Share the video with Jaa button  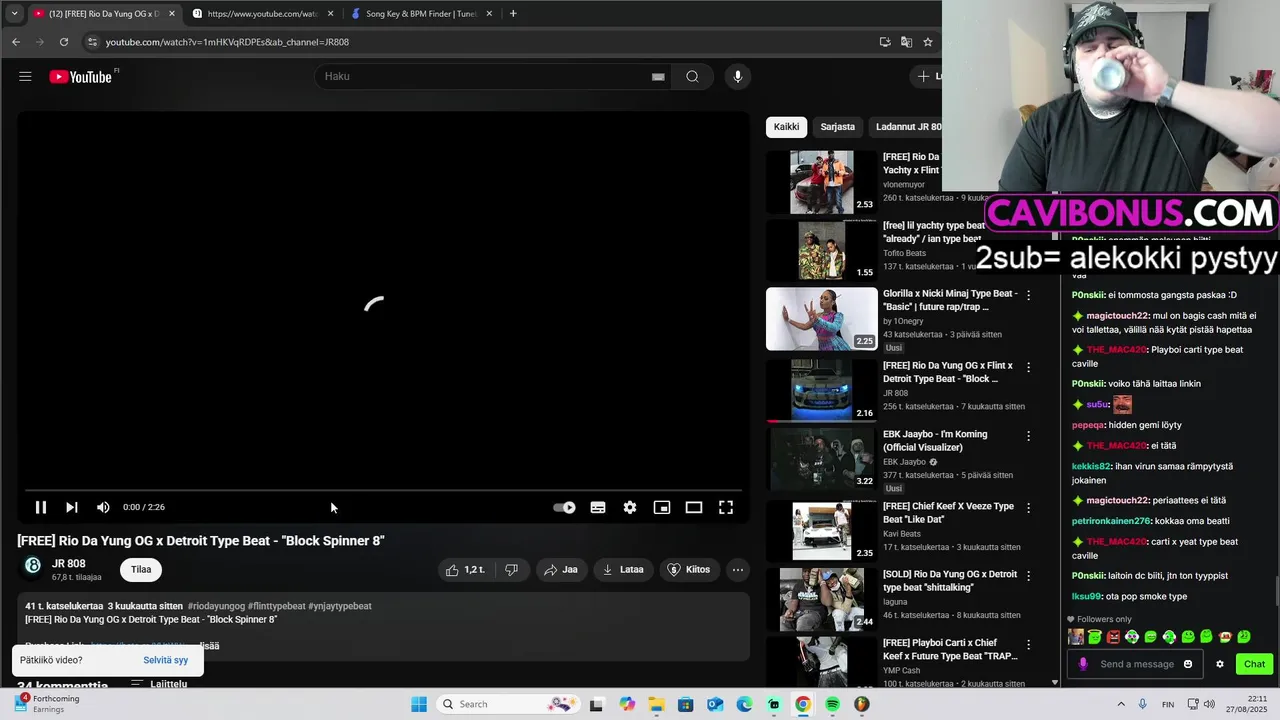(561, 570)
